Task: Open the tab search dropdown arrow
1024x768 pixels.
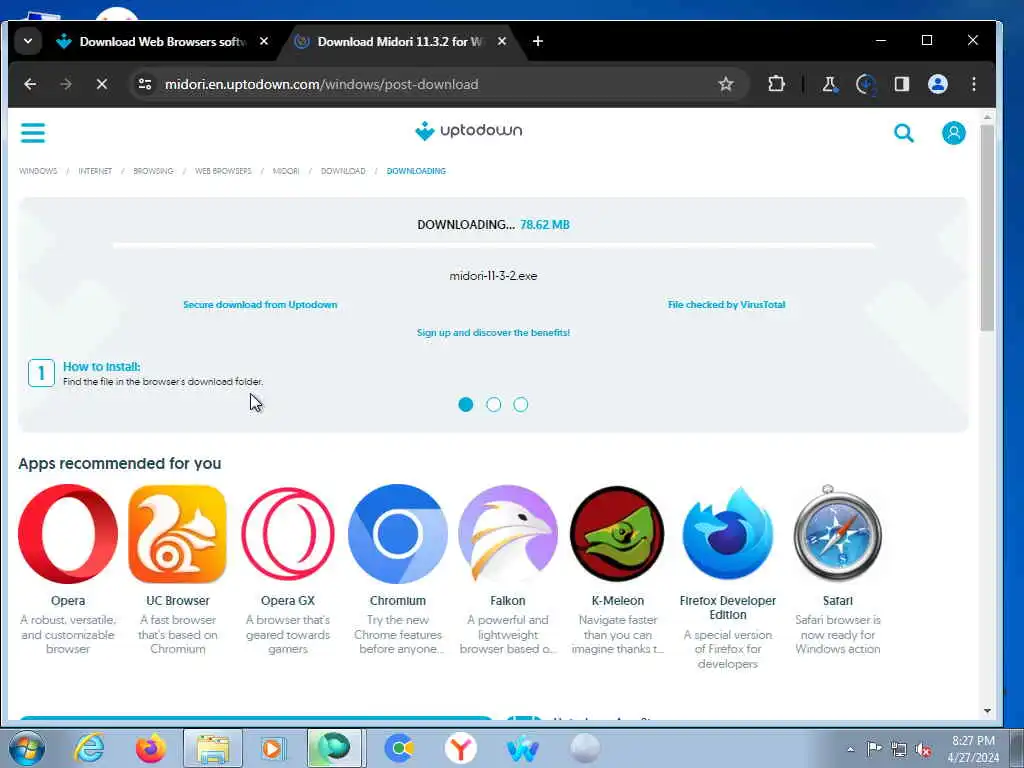Action: (28, 41)
